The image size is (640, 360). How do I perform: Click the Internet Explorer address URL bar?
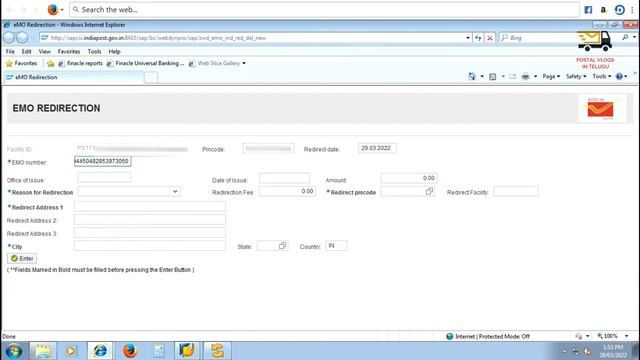point(252,38)
